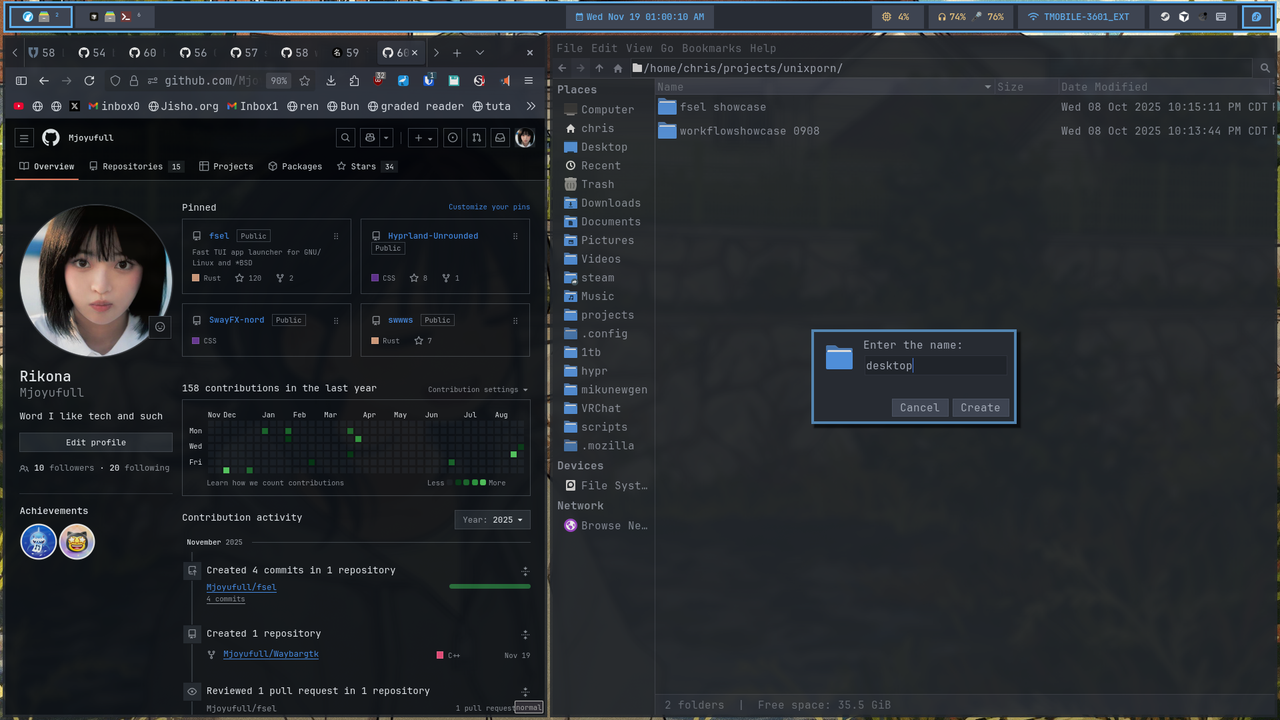Click the keyboard layout icon in the tray
Viewport: 1280px width, 720px height.
coord(1221,16)
